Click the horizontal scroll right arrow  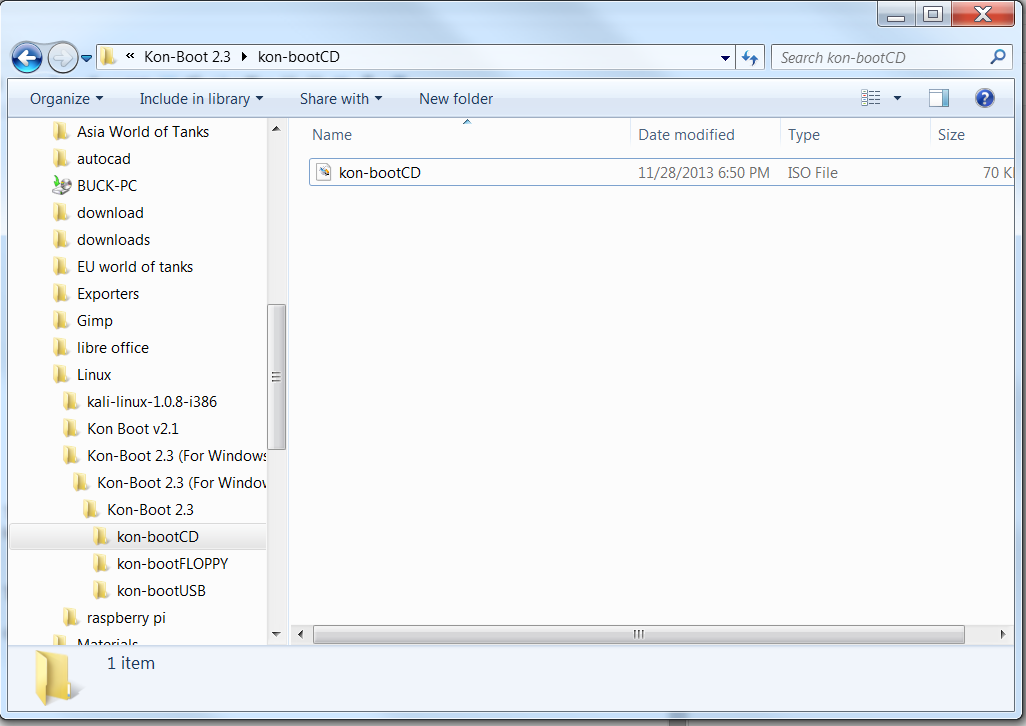point(1003,634)
